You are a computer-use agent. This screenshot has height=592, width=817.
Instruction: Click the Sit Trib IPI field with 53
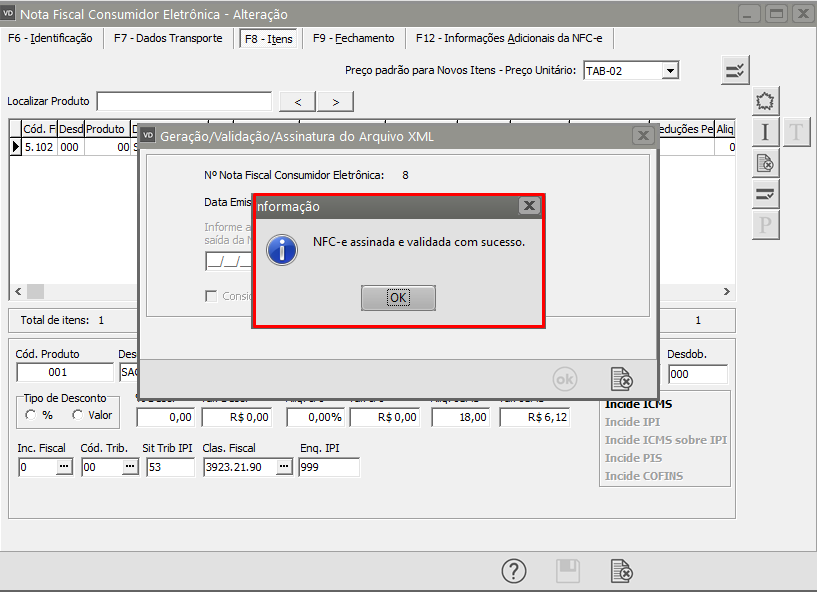[x=170, y=467]
